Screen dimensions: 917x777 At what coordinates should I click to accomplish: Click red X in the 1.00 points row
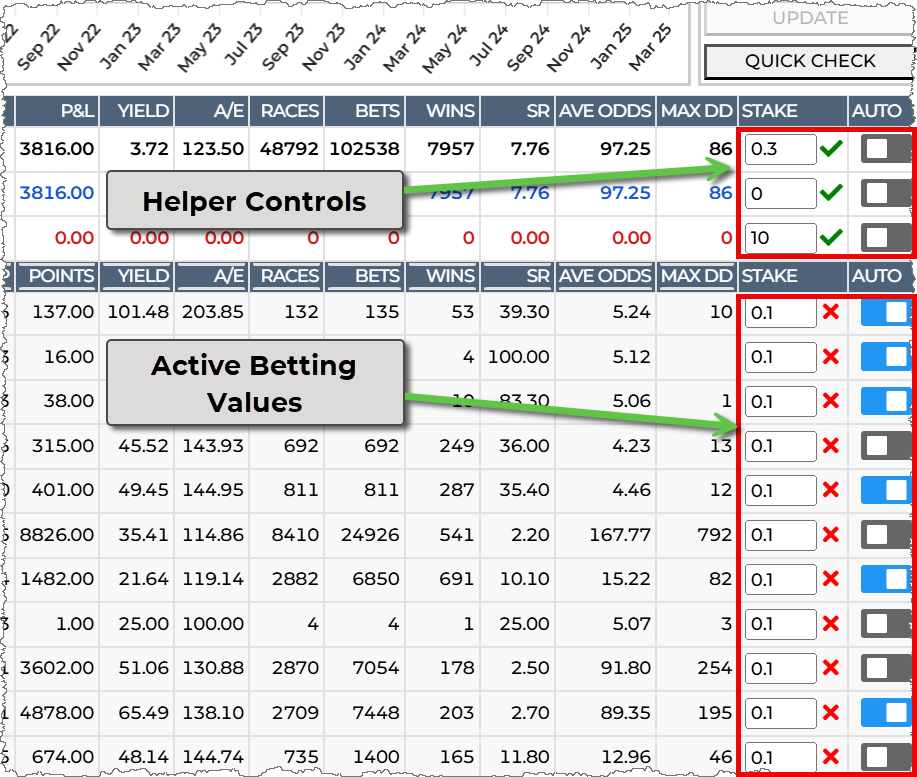[831, 624]
